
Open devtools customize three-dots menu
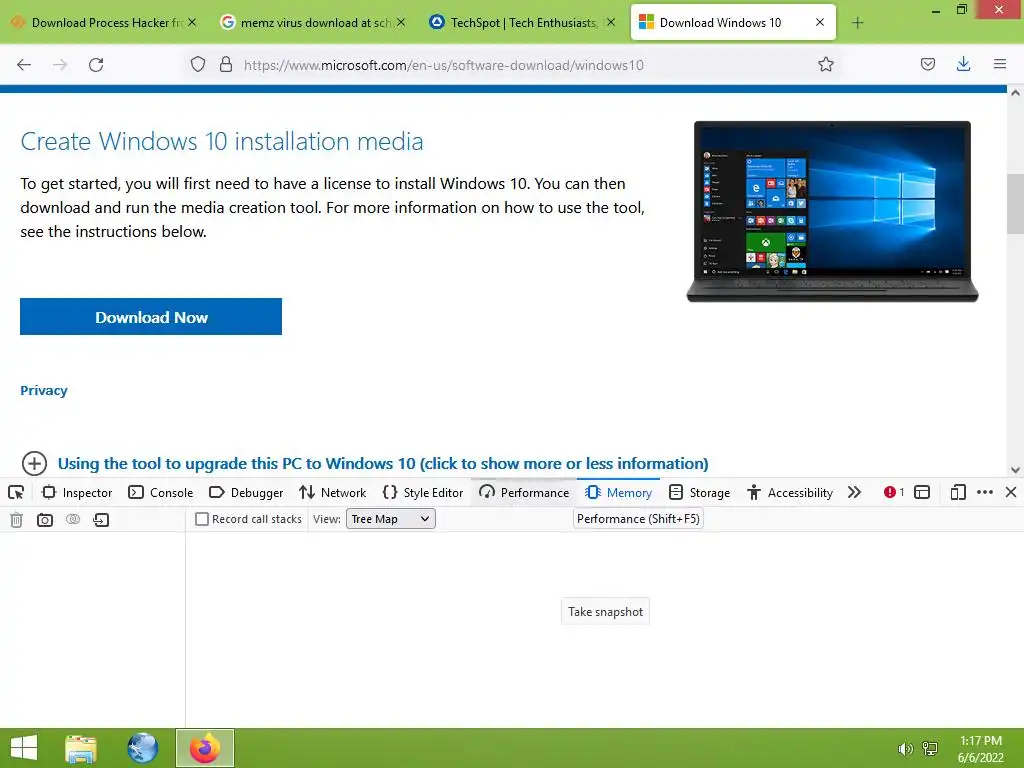point(985,492)
